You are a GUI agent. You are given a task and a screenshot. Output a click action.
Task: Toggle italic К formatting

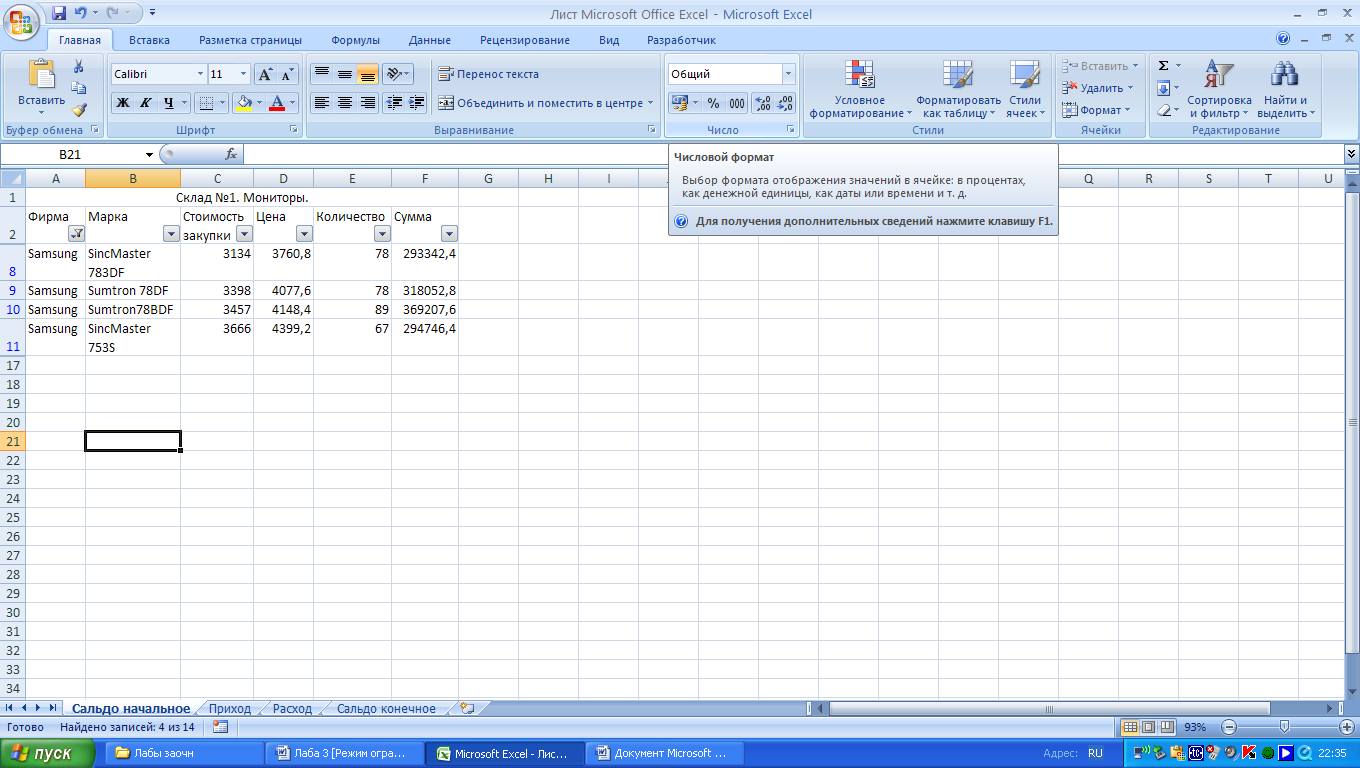click(145, 103)
